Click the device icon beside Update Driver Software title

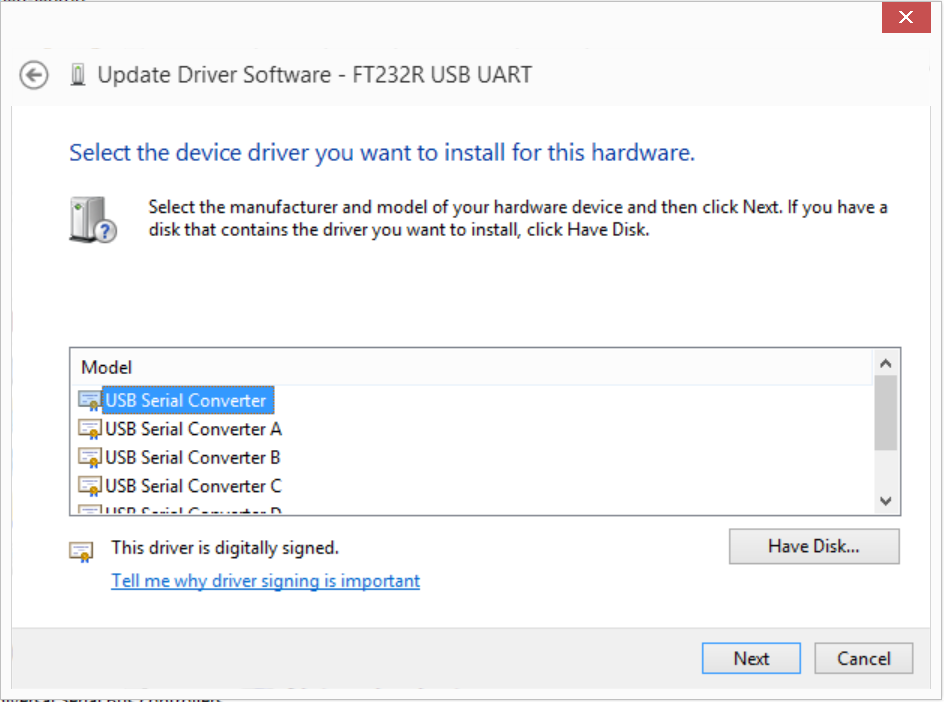tap(78, 75)
